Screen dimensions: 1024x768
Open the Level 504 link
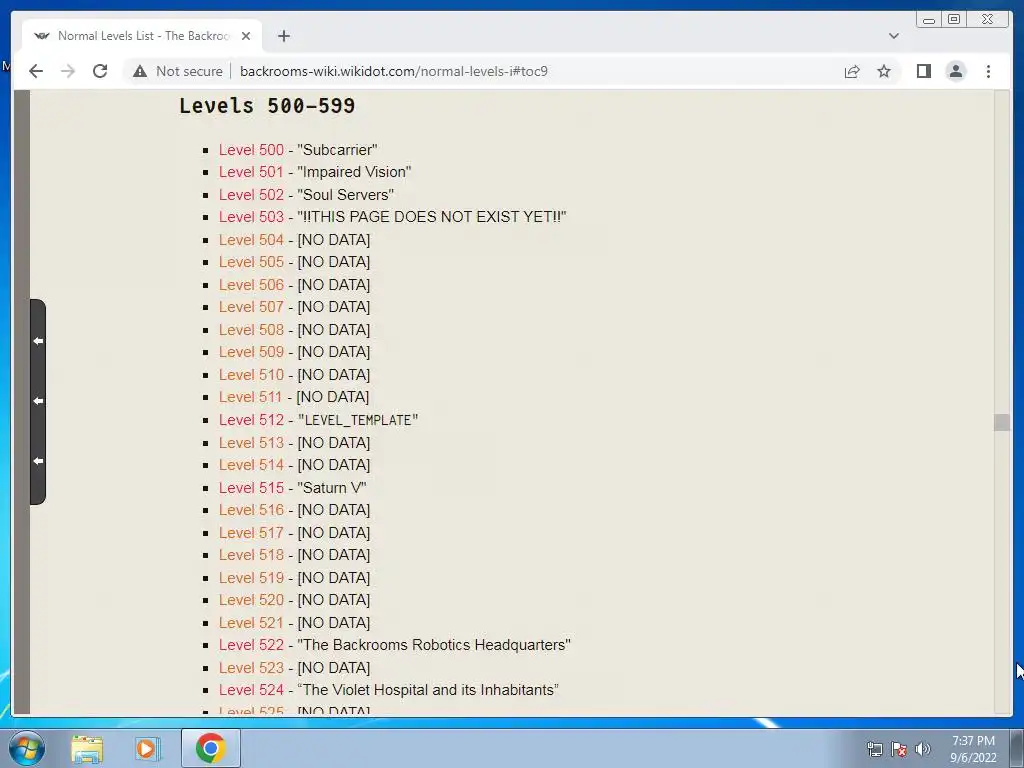[251, 240]
